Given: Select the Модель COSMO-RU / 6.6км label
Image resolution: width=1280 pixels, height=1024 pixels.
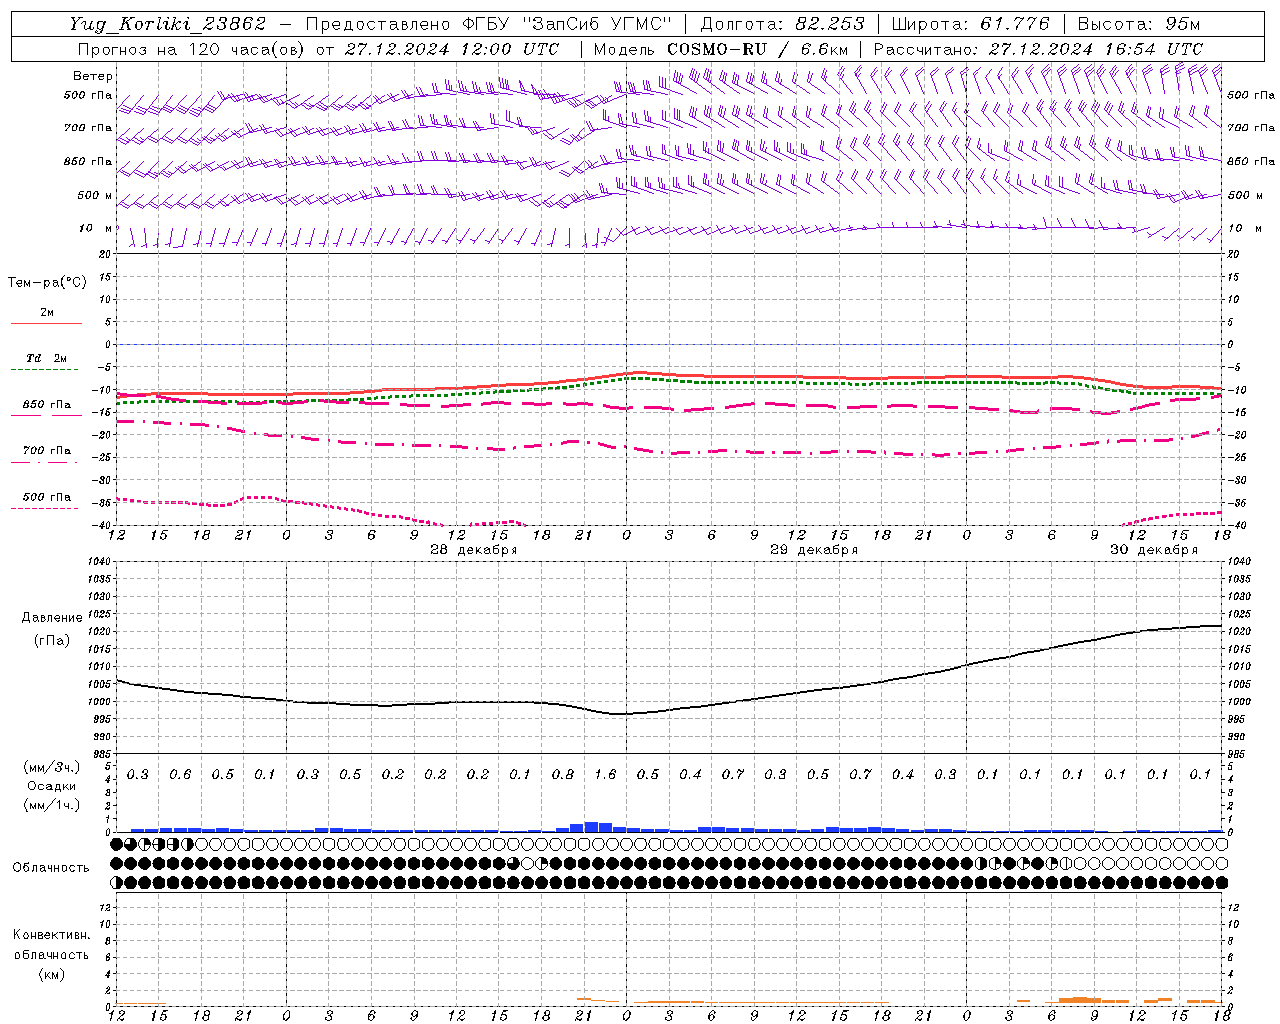Looking at the screenshot, I should (721, 49).
